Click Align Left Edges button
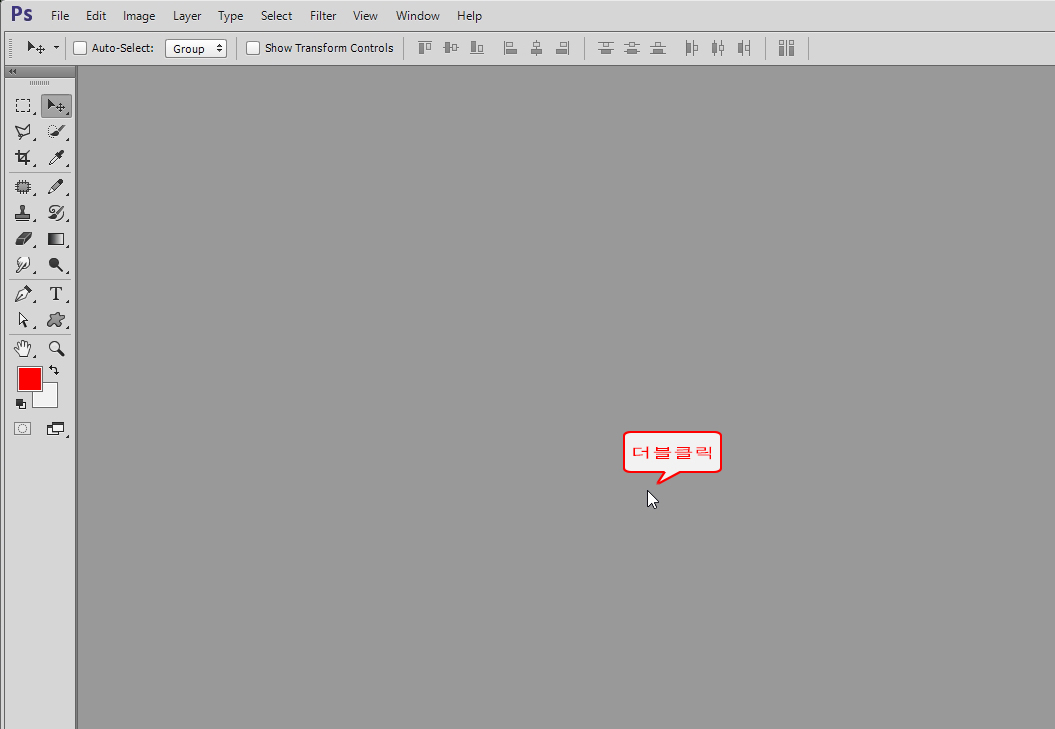The width and height of the screenshot is (1055, 729). [510, 48]
